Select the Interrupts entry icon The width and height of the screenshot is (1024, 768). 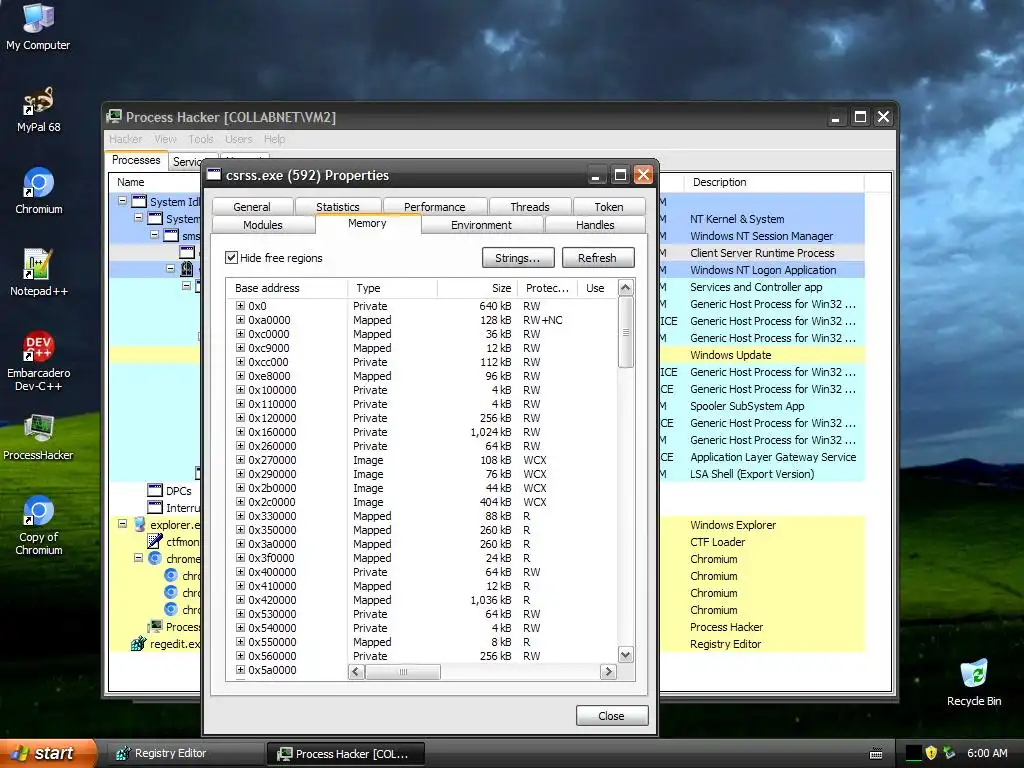(x=155, y=507)
